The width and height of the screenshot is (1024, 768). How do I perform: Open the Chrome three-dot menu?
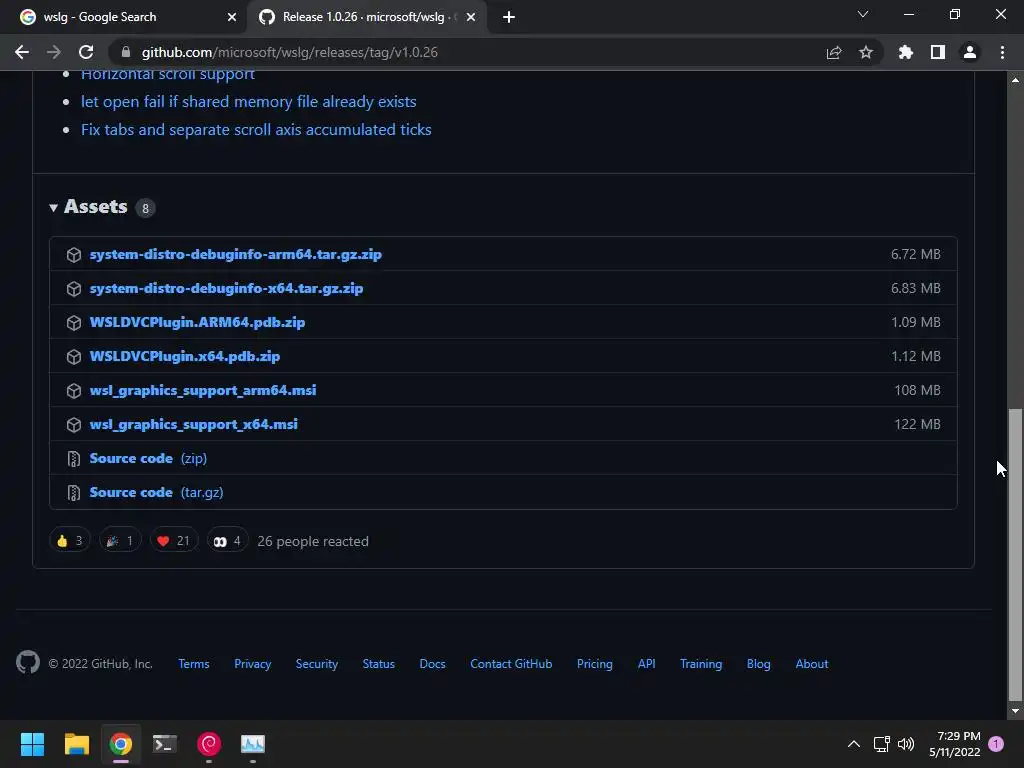[1002, 52]
